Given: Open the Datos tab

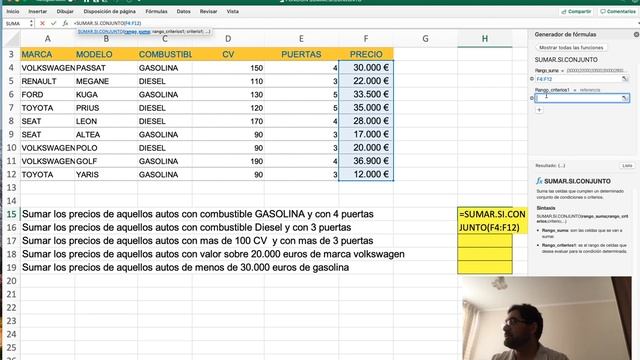Looking at the screenshot, I should coord(183,11).
